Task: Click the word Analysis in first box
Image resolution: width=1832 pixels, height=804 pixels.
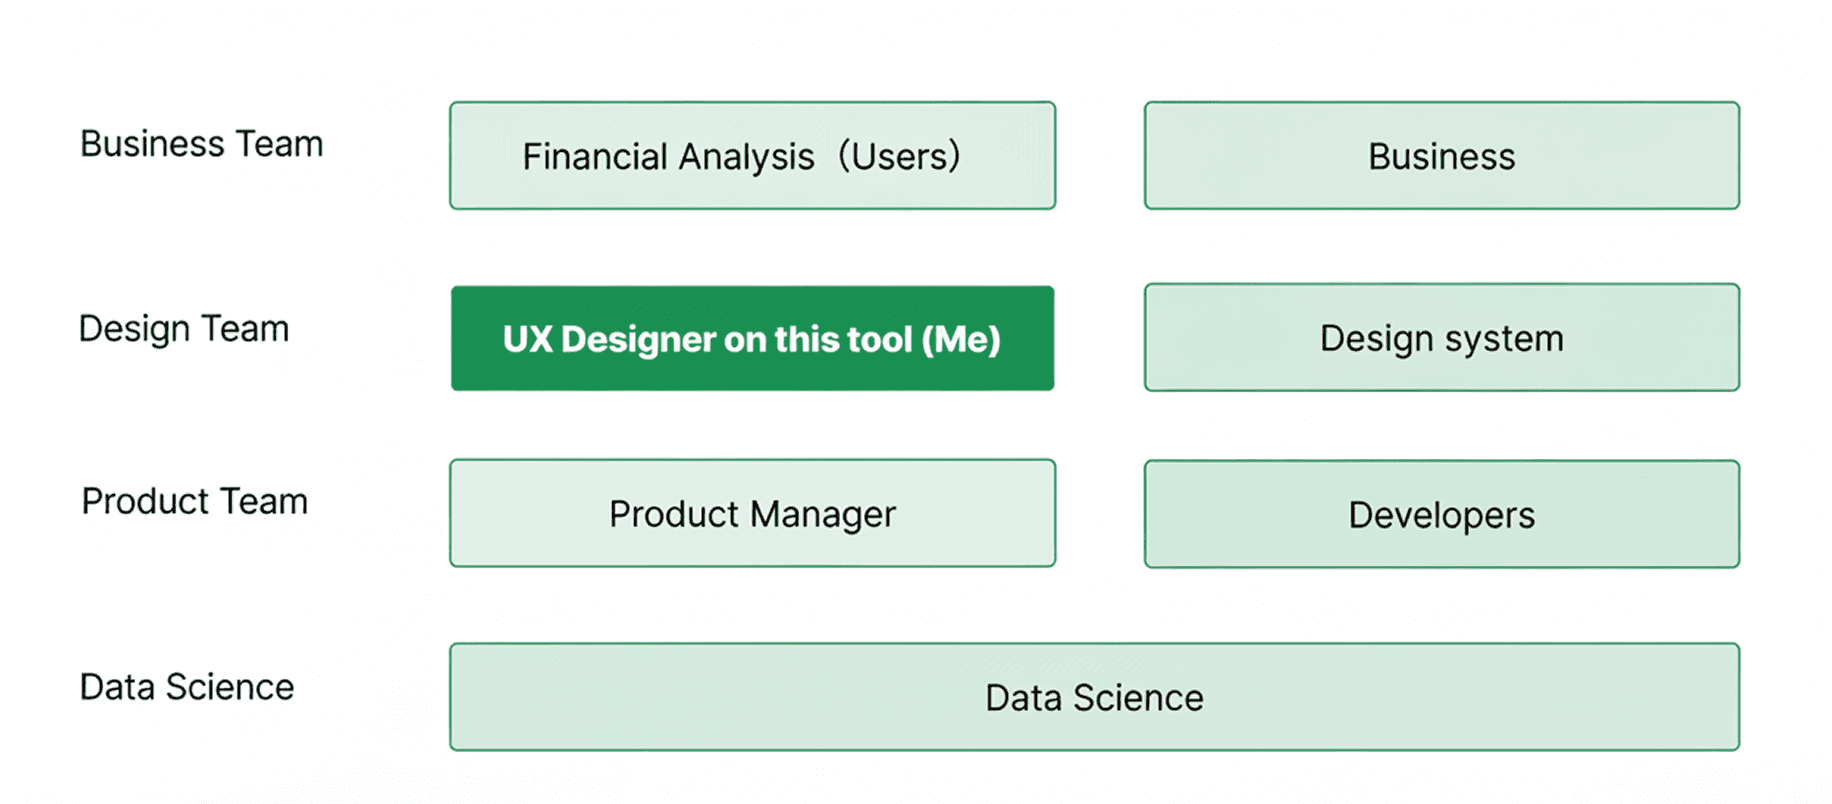Action: tap(746, 158)
